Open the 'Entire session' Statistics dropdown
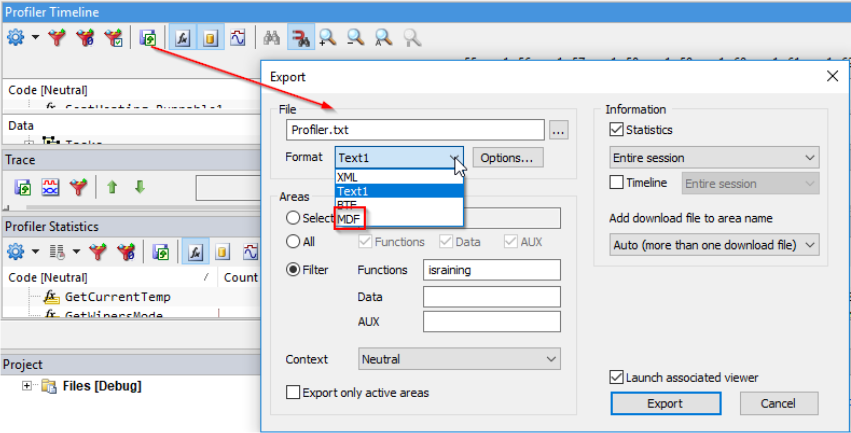 [714, 158]
